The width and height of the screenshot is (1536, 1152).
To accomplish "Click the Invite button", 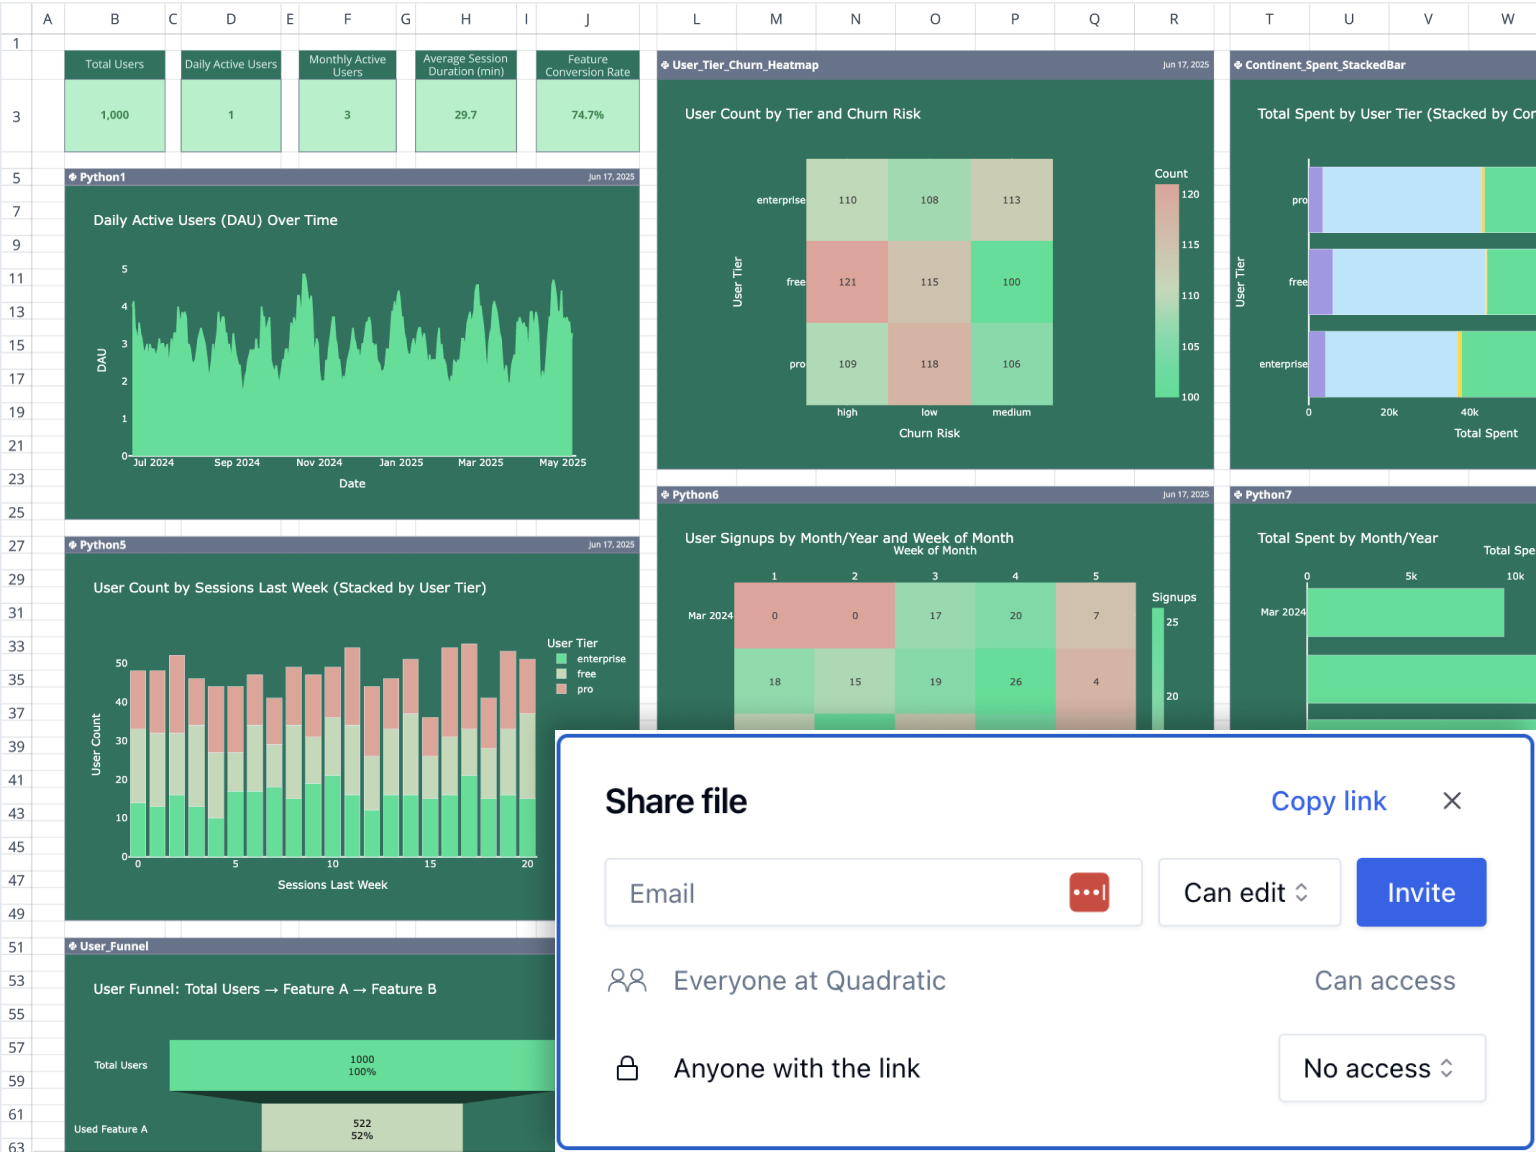I will pyautogui.click(x=1421, y=892).
